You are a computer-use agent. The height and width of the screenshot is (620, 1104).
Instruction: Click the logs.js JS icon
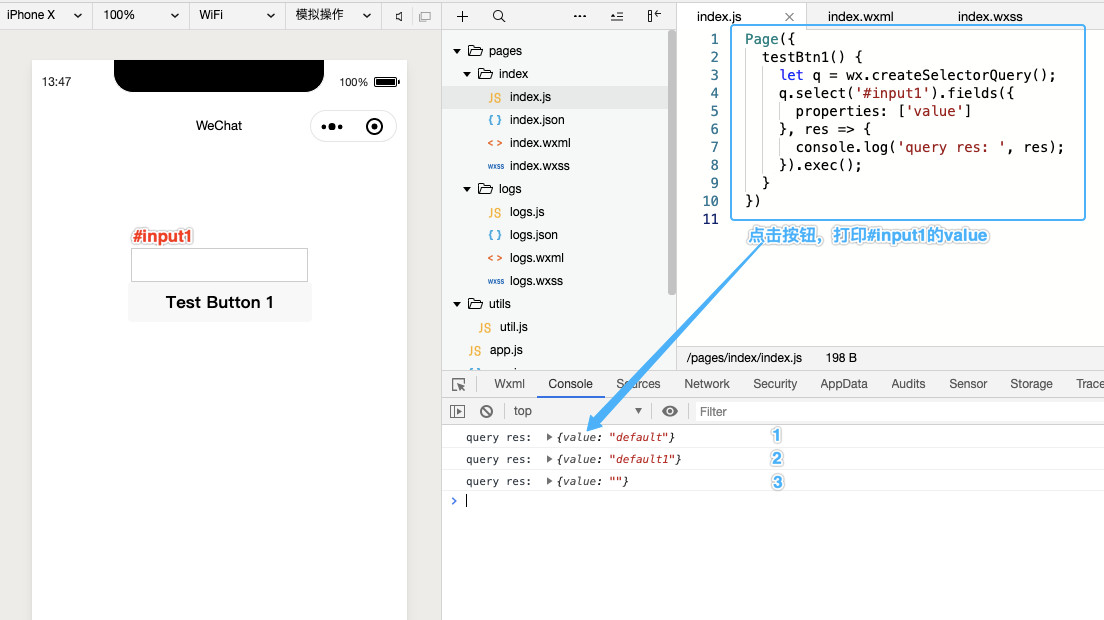(x=495, y=213)
